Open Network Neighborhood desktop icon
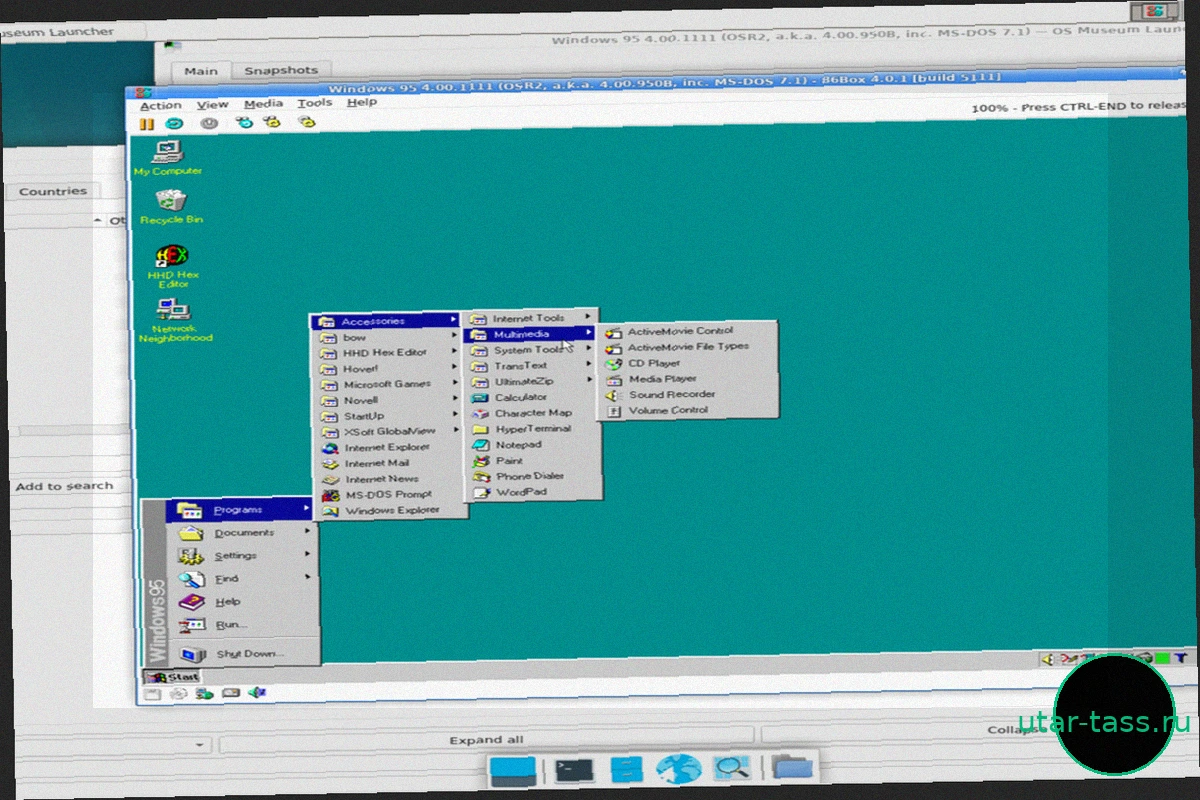This screenshot has width=1200, height=800. pyautogui.click(x=175, y=320)
